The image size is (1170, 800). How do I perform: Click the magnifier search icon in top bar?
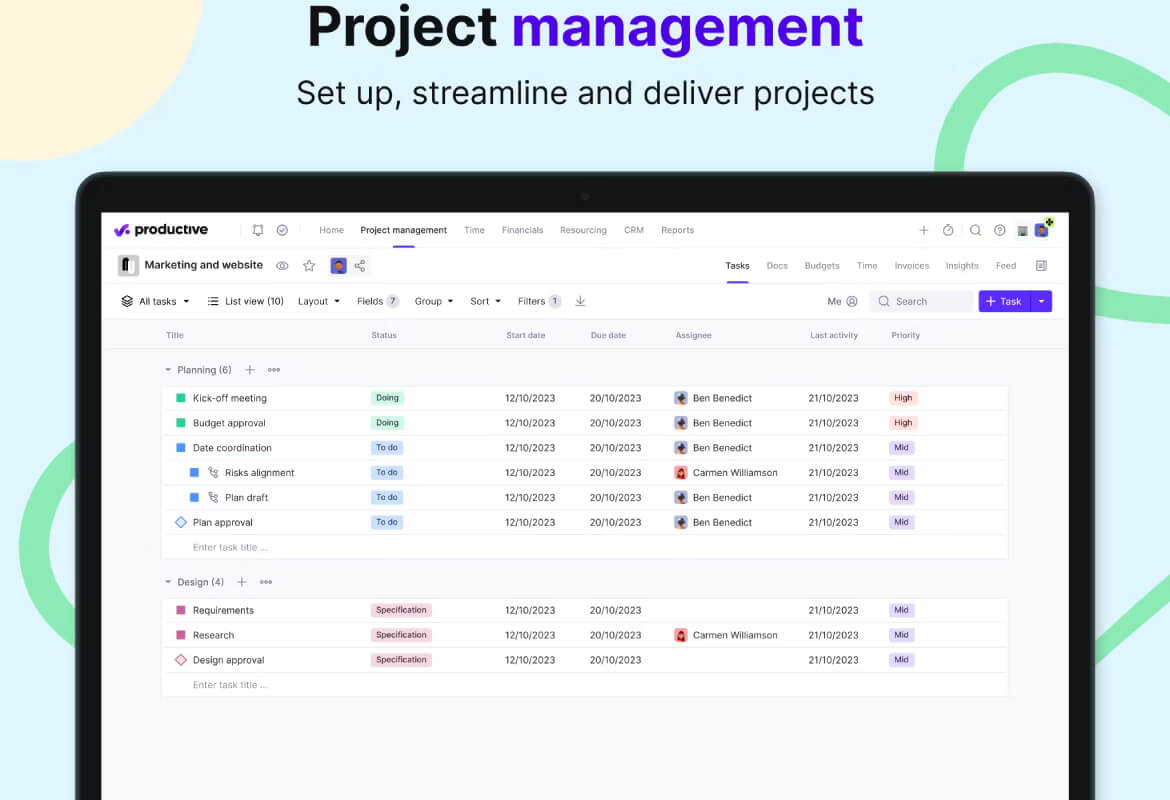tap(975, 230)
